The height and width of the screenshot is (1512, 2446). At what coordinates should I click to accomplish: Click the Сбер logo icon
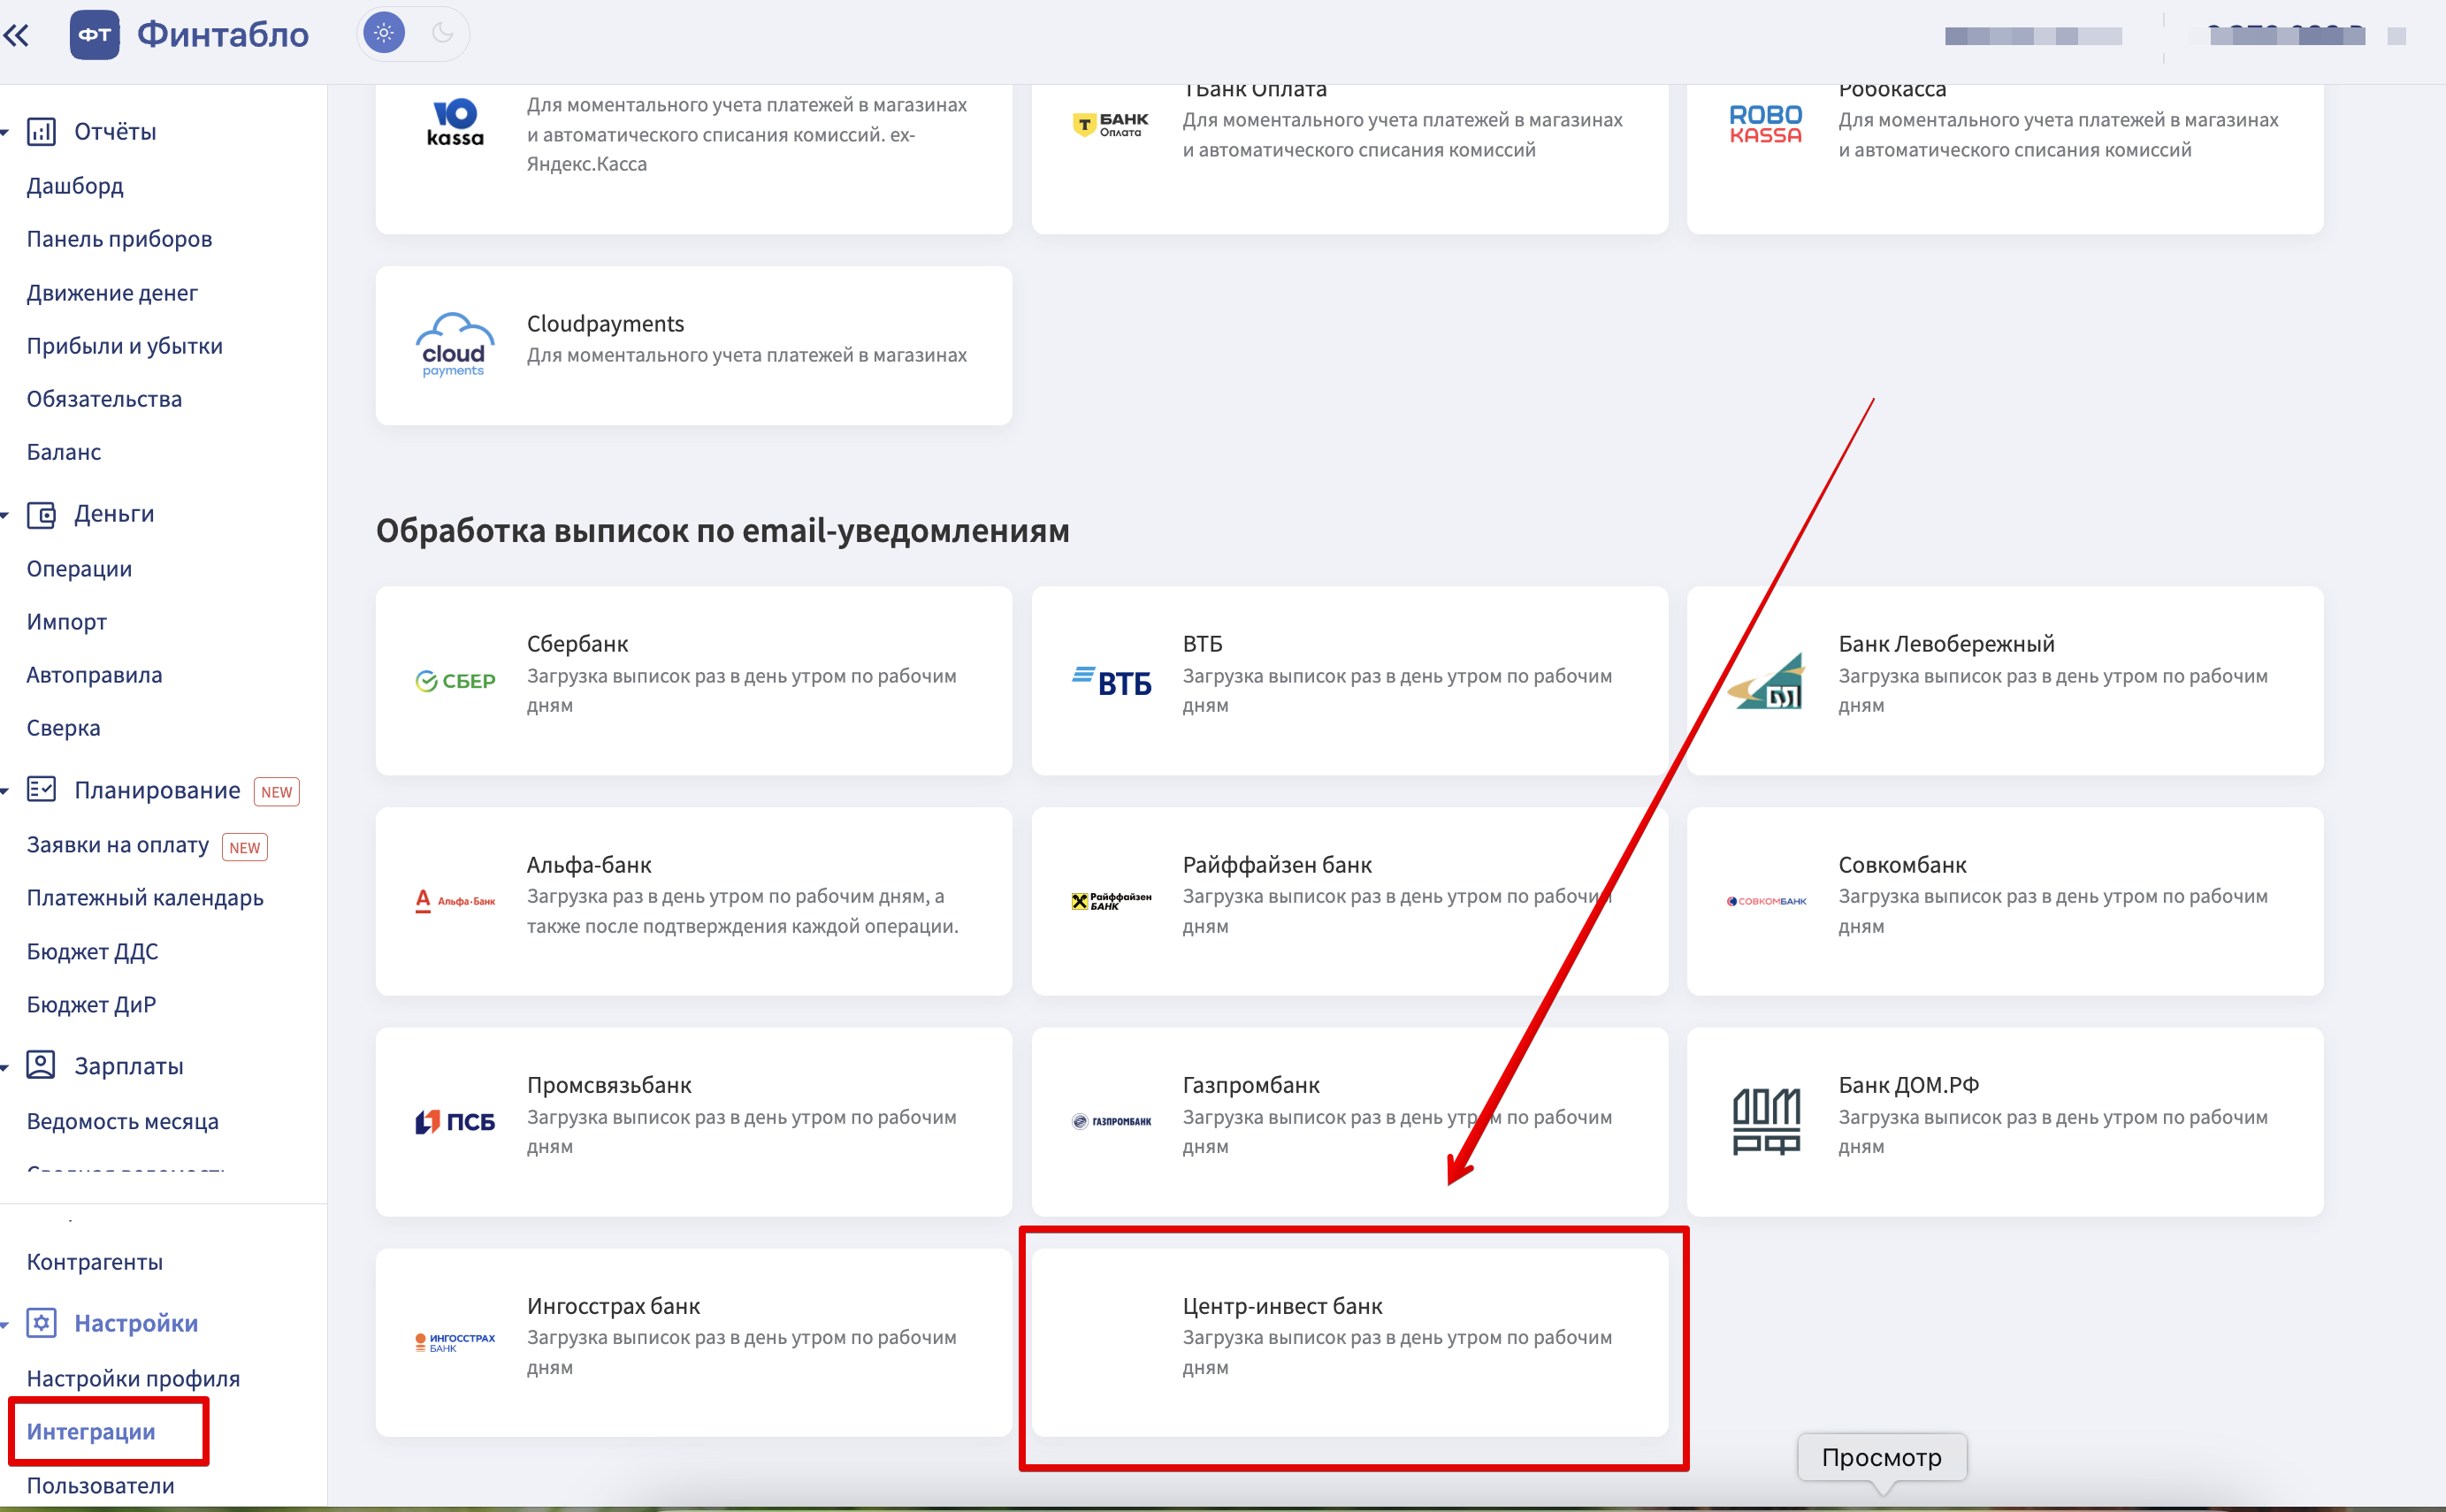pyautogui.click(x=455, y=681)
